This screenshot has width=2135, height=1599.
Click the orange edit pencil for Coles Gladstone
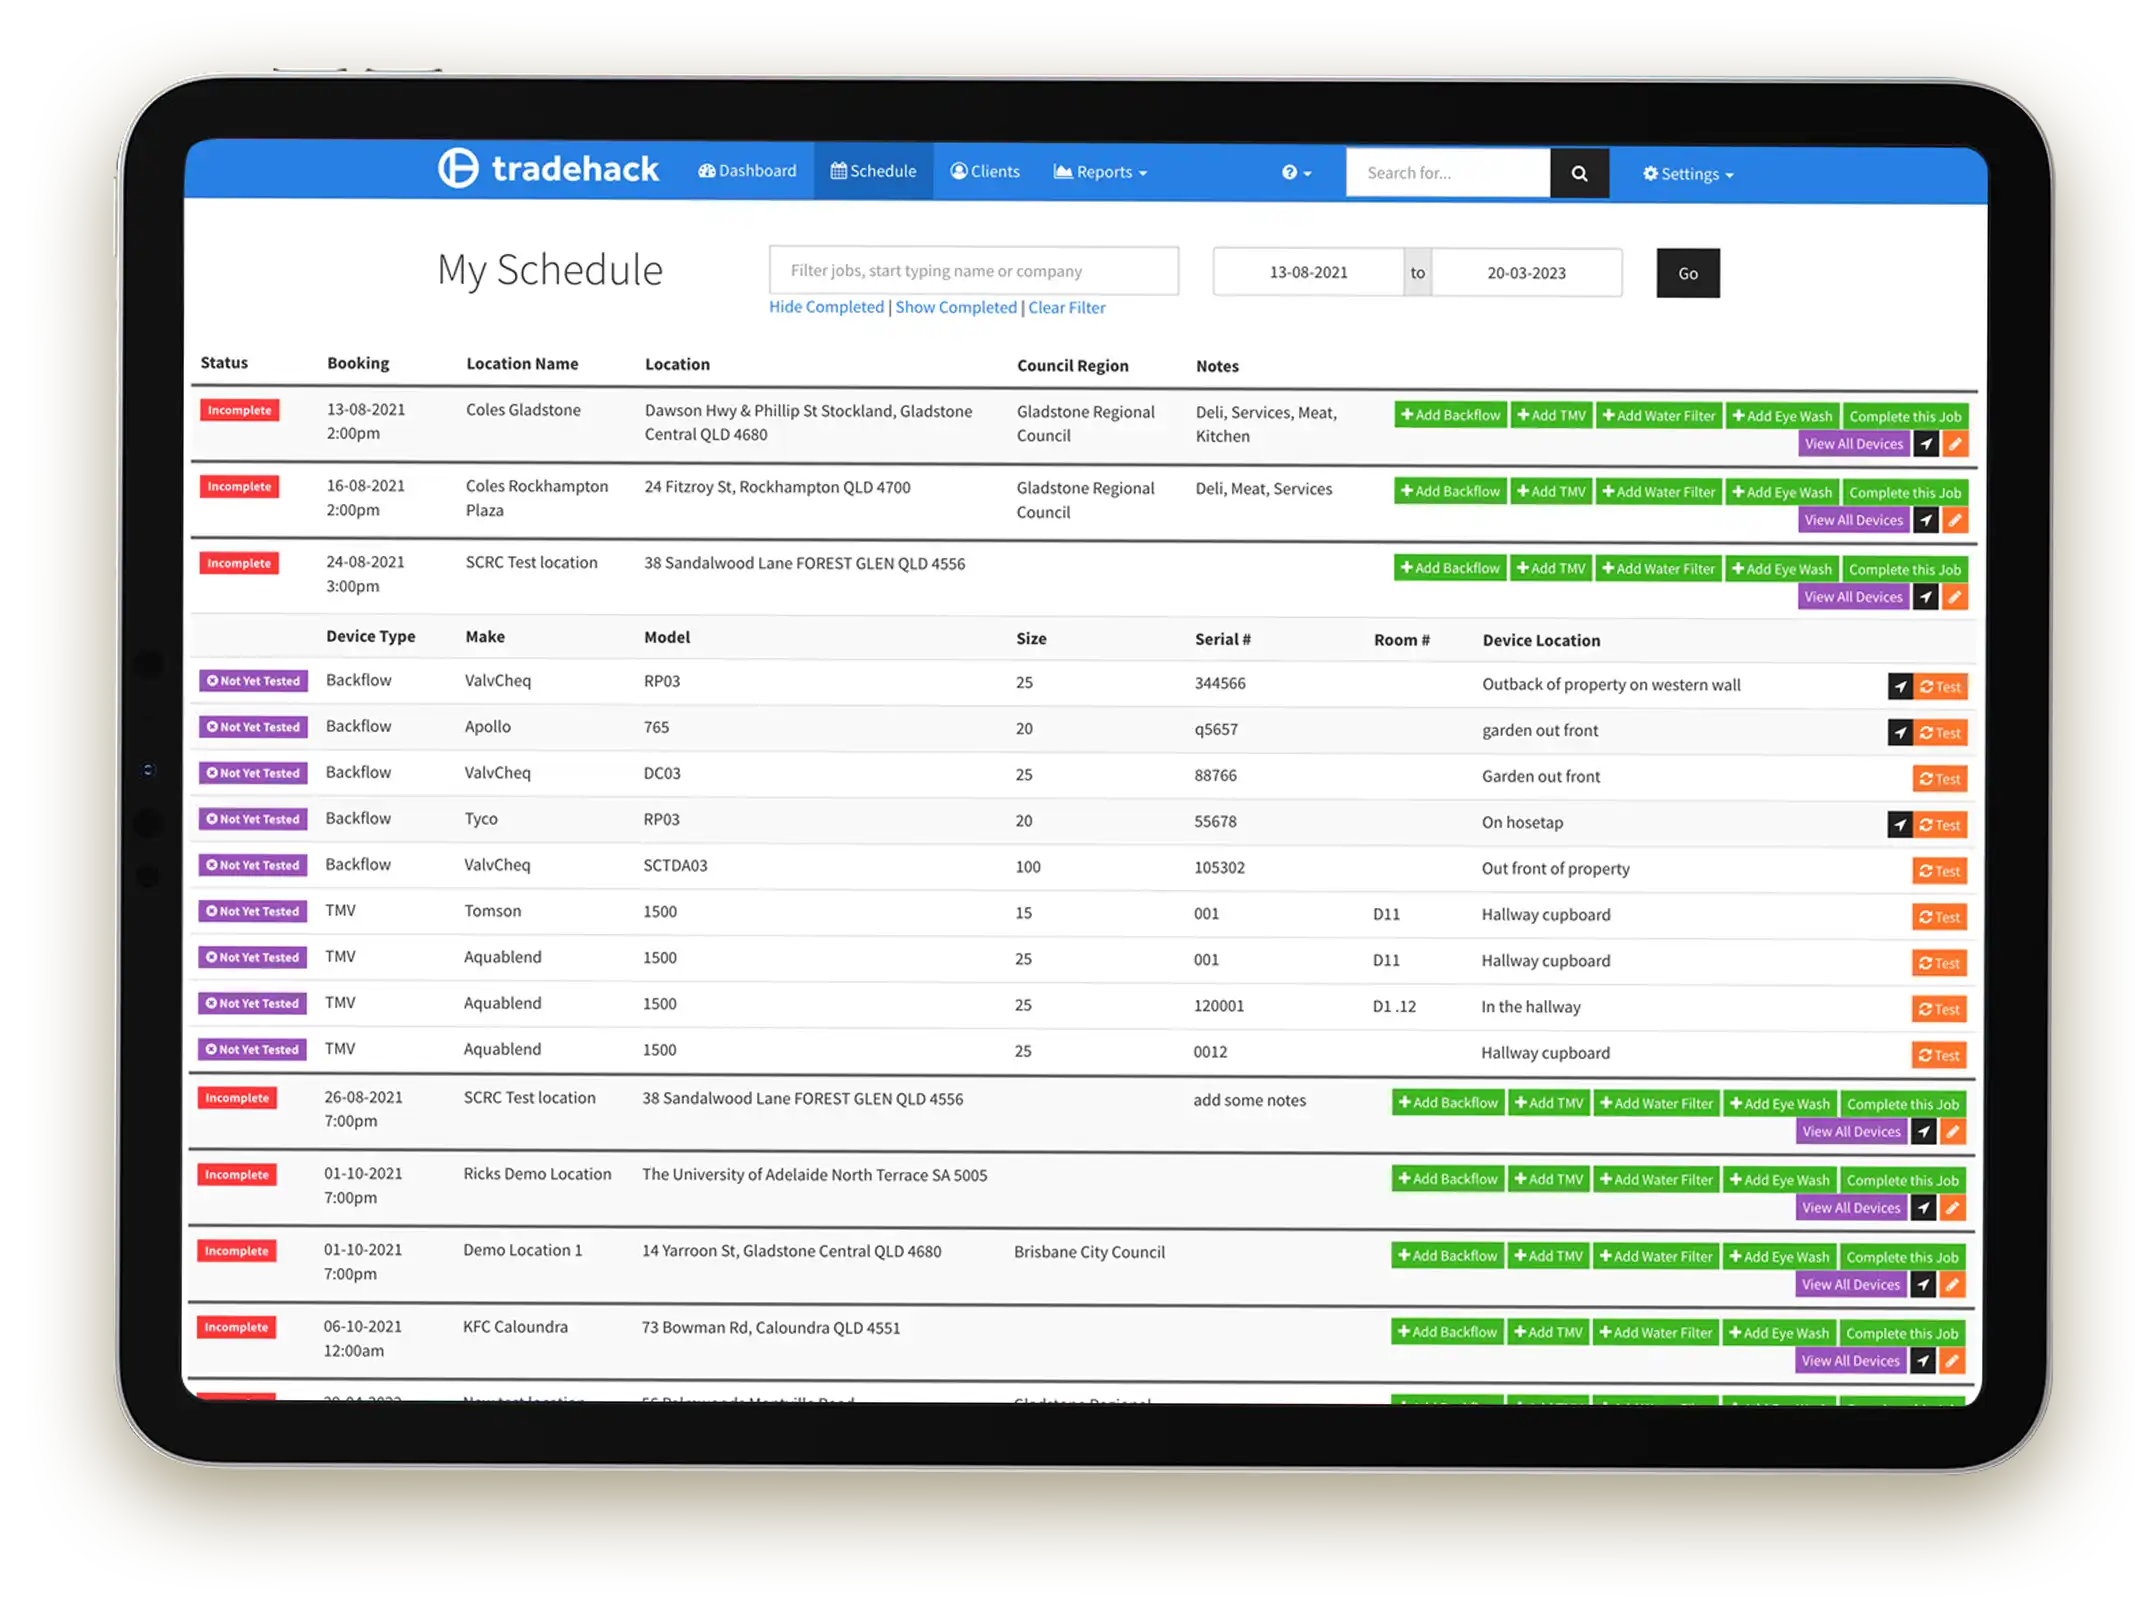1955,444
